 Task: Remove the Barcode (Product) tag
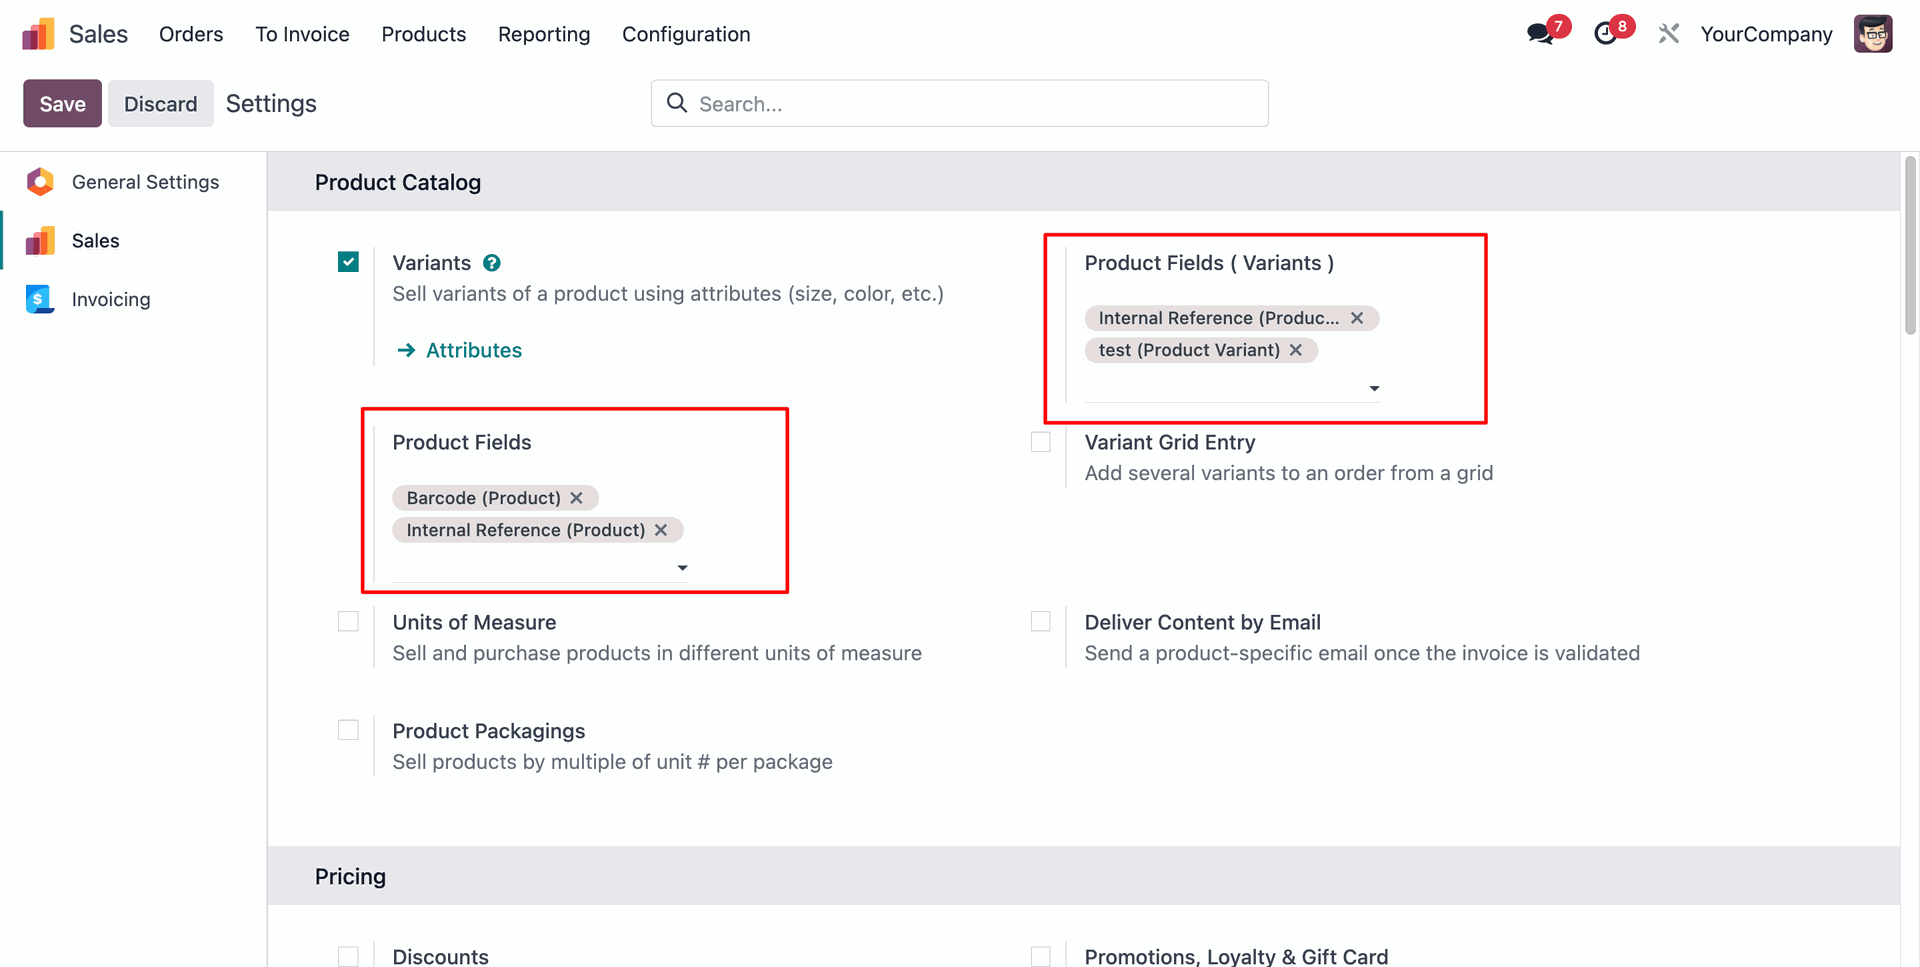tap(577, 498)
